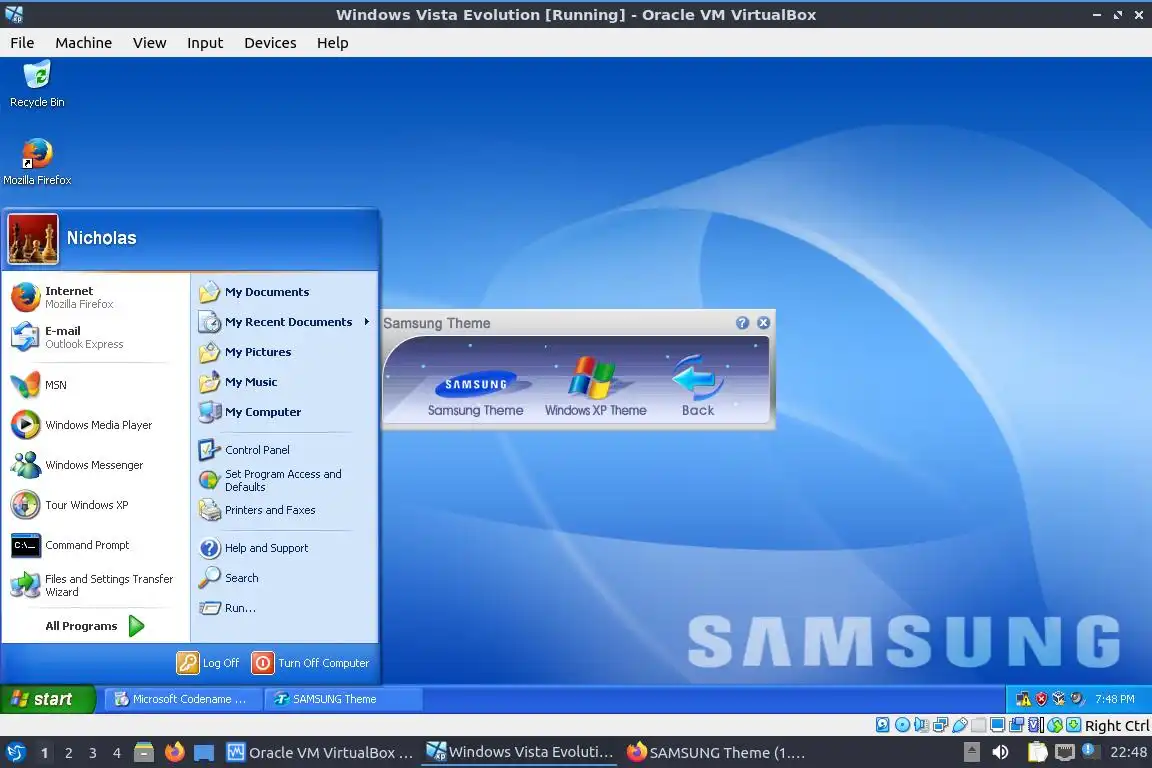Viewport: 1152px width, 768px height.
Task: Start Tour Windows XP
Action: point(96,505)
